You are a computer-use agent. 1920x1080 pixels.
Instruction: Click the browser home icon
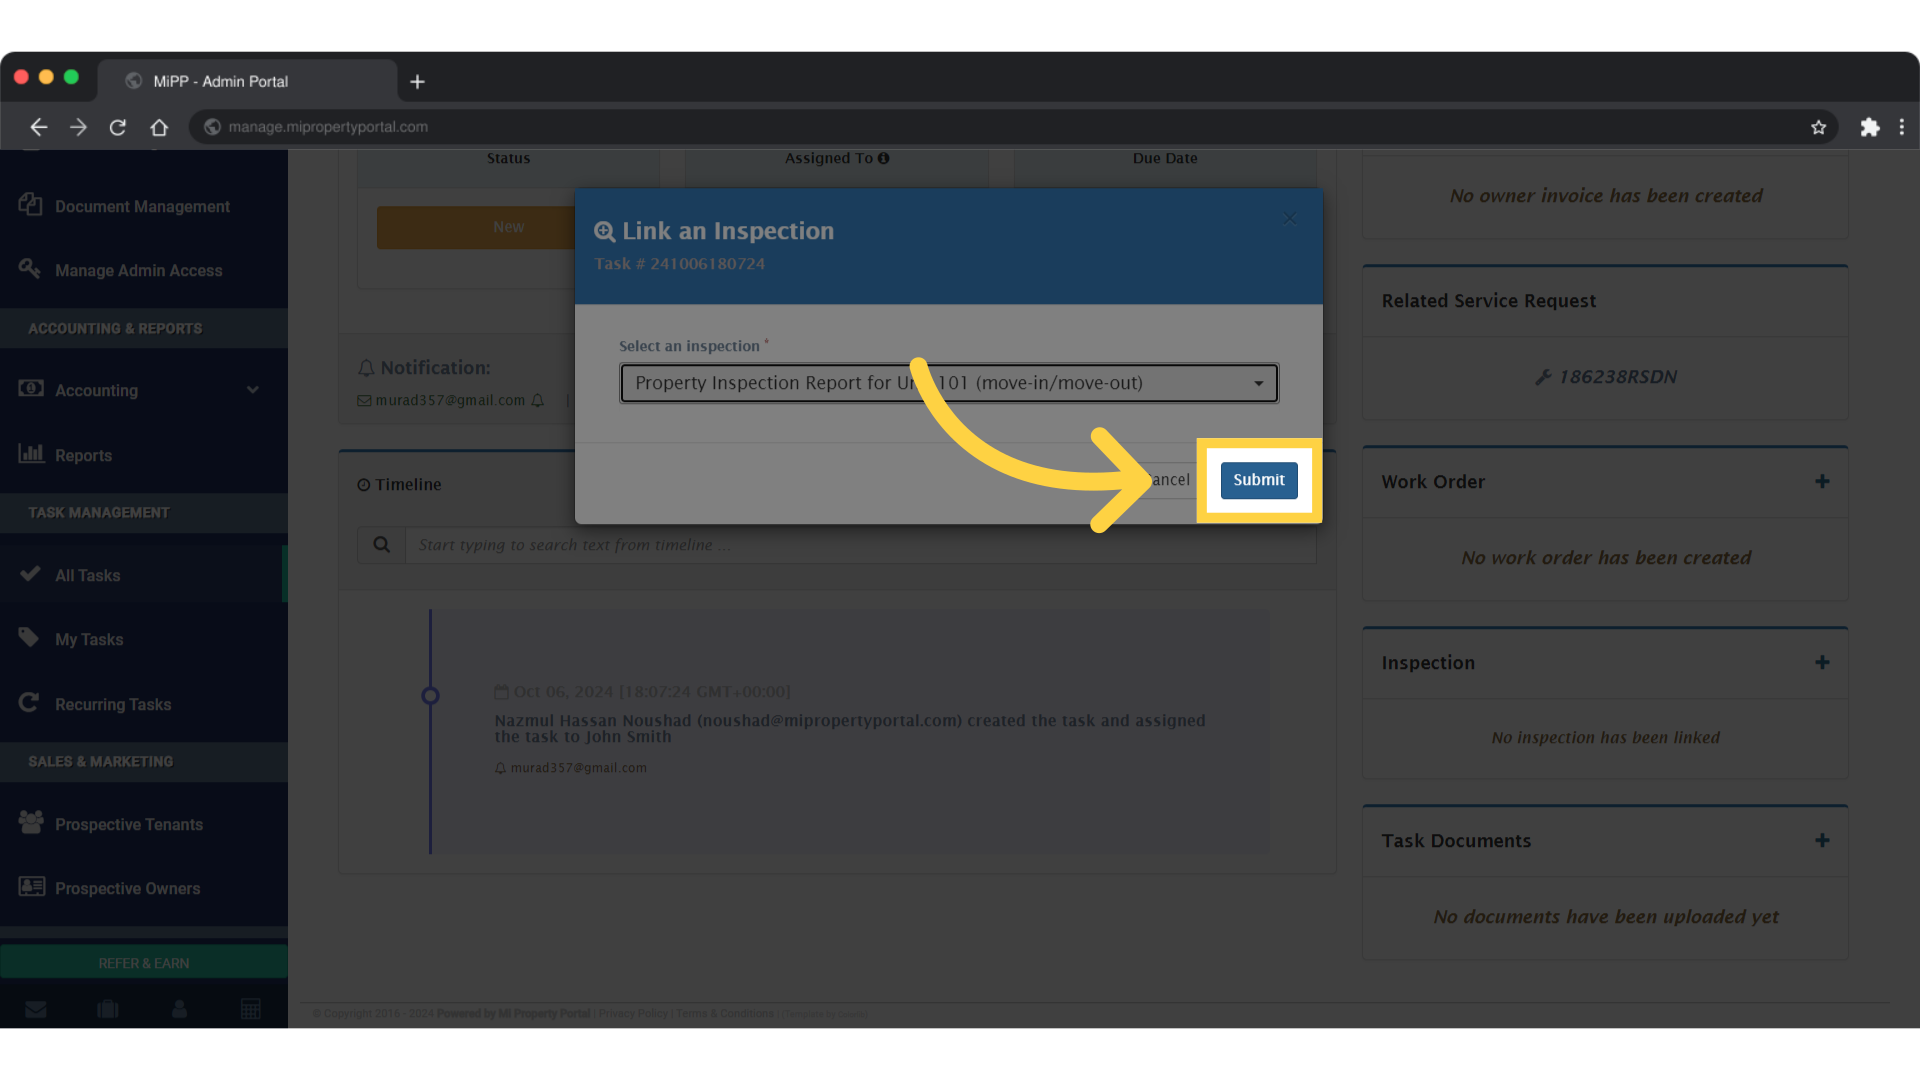(159, 127)
